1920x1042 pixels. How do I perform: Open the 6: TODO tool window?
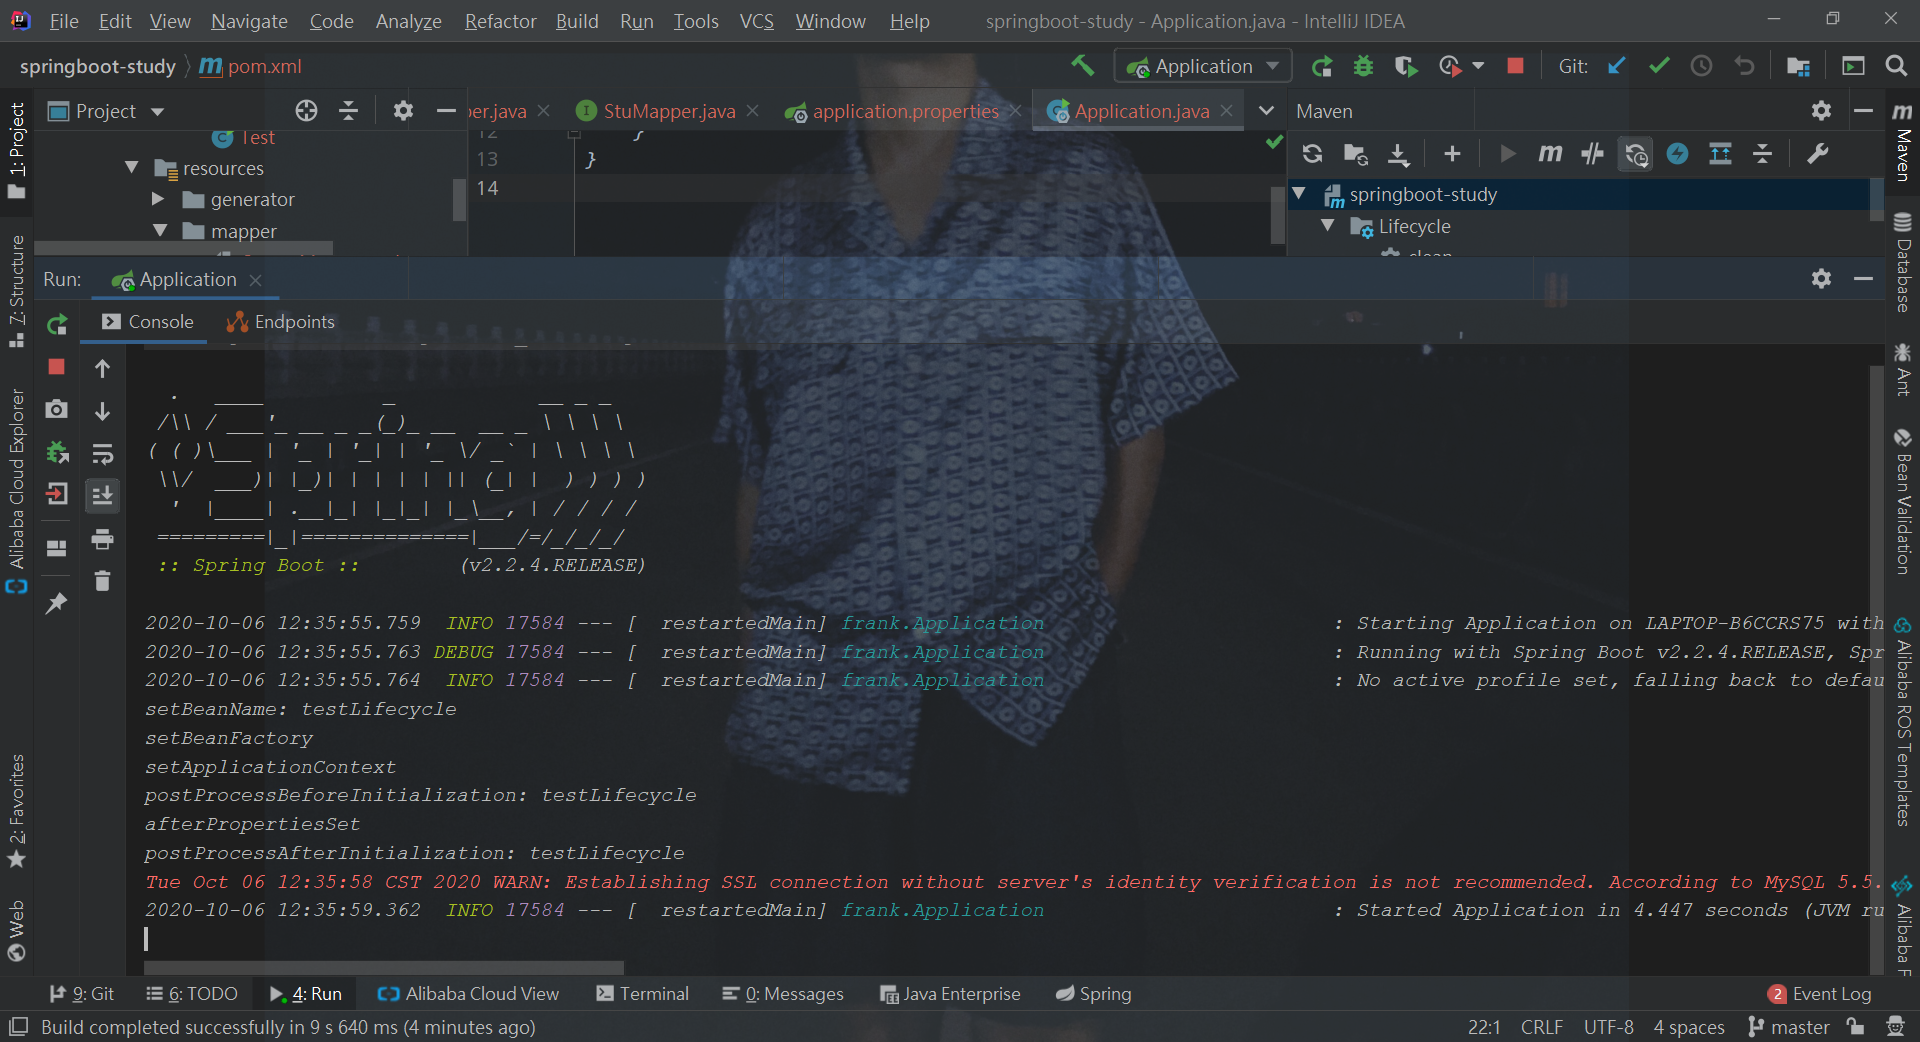click(192, 994)
